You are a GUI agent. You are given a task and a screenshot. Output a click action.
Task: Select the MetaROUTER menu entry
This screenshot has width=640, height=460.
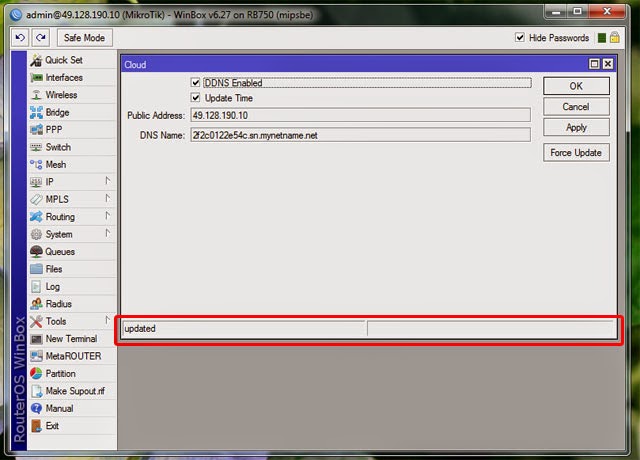[72, 356]
